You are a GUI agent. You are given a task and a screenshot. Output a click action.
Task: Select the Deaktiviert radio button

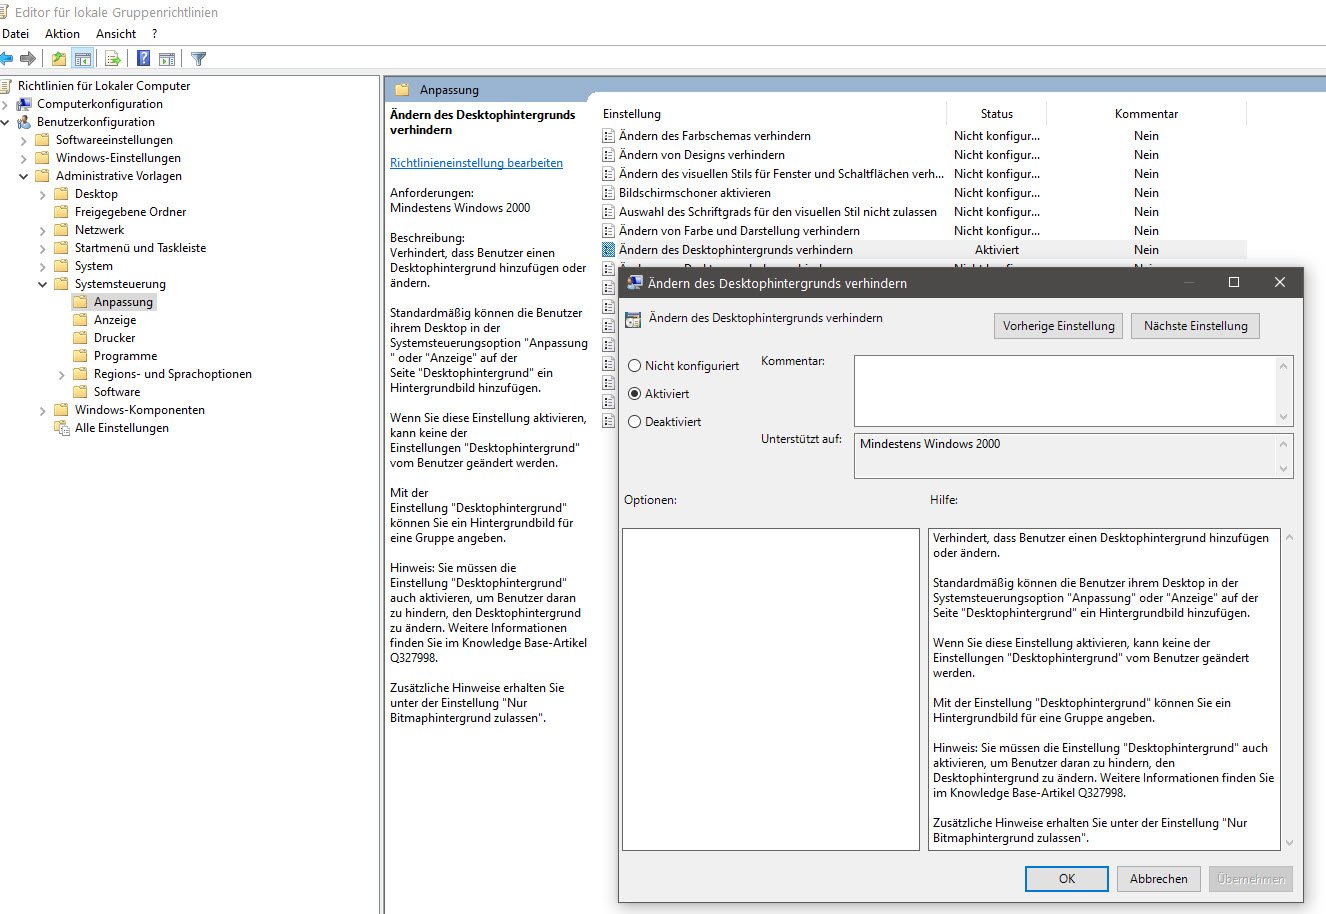634,422
